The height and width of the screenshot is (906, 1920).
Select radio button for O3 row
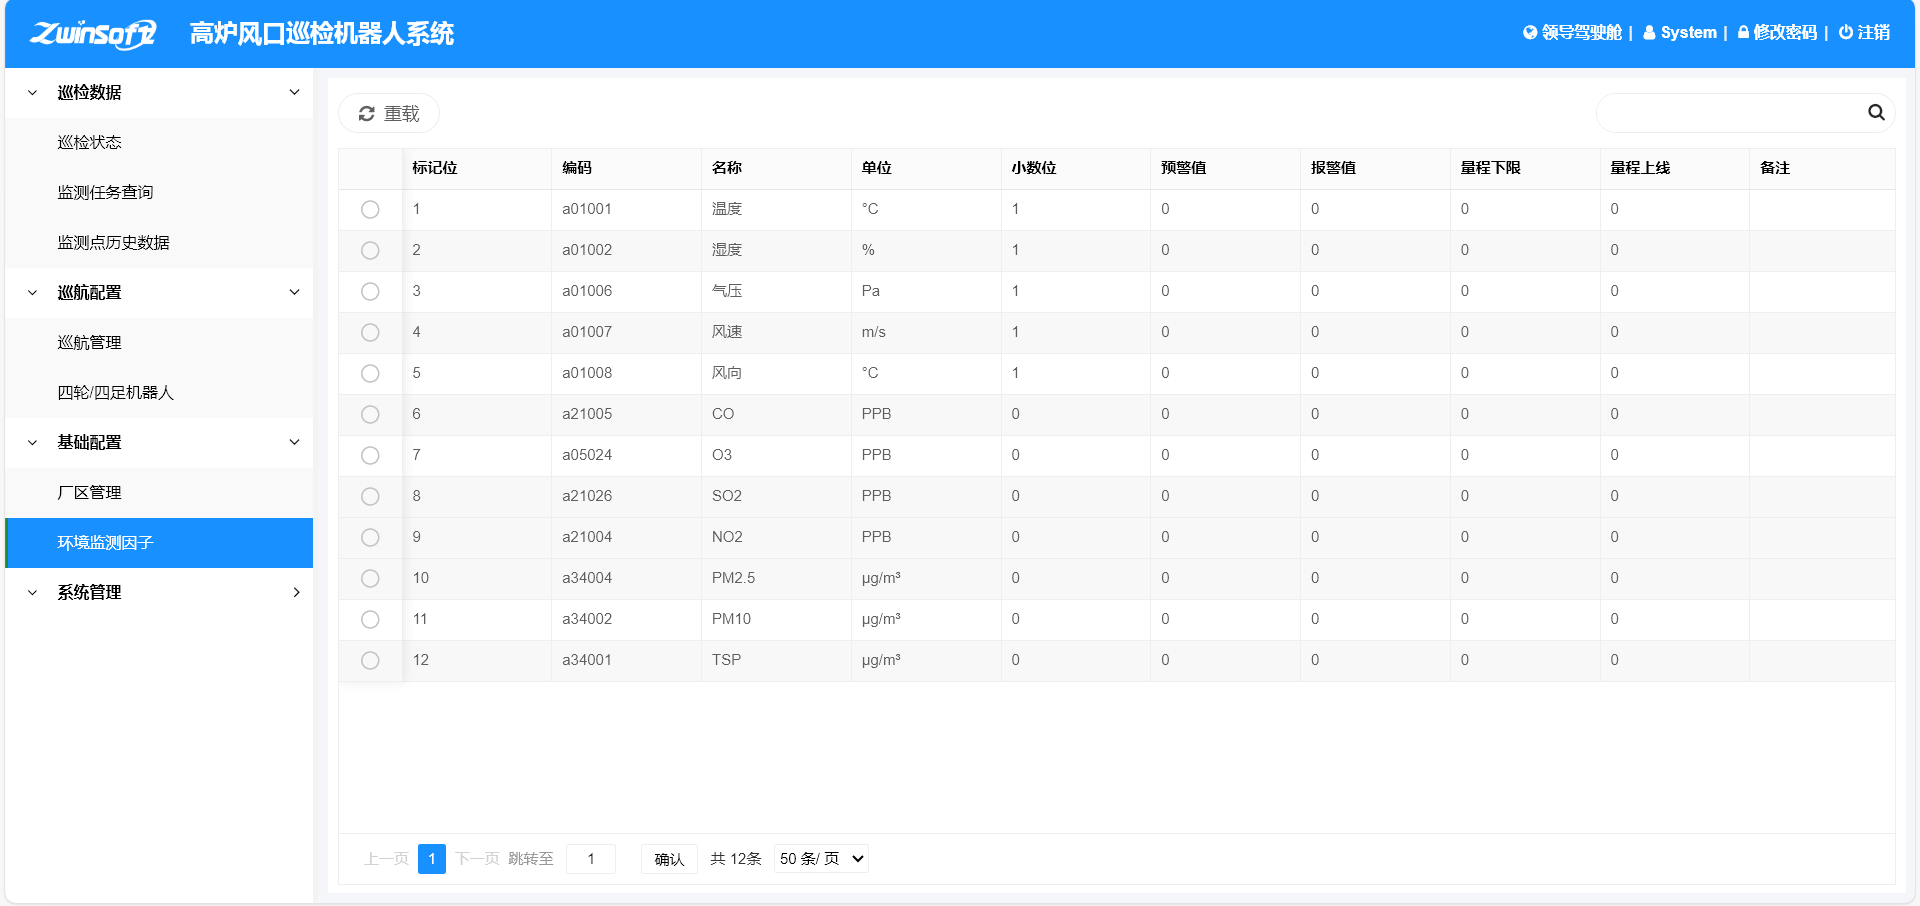[x=370, y=456]
